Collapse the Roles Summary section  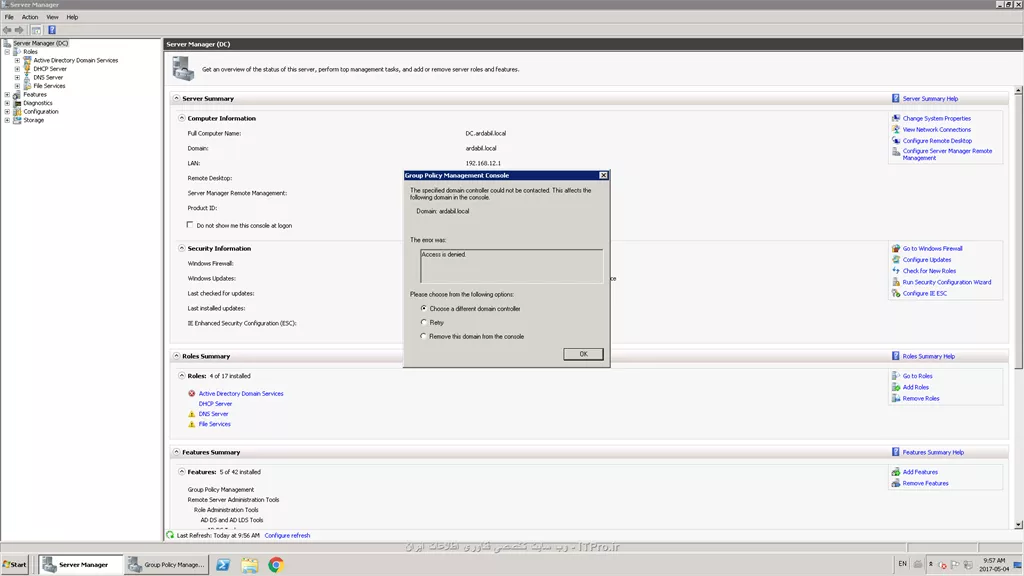176,356
